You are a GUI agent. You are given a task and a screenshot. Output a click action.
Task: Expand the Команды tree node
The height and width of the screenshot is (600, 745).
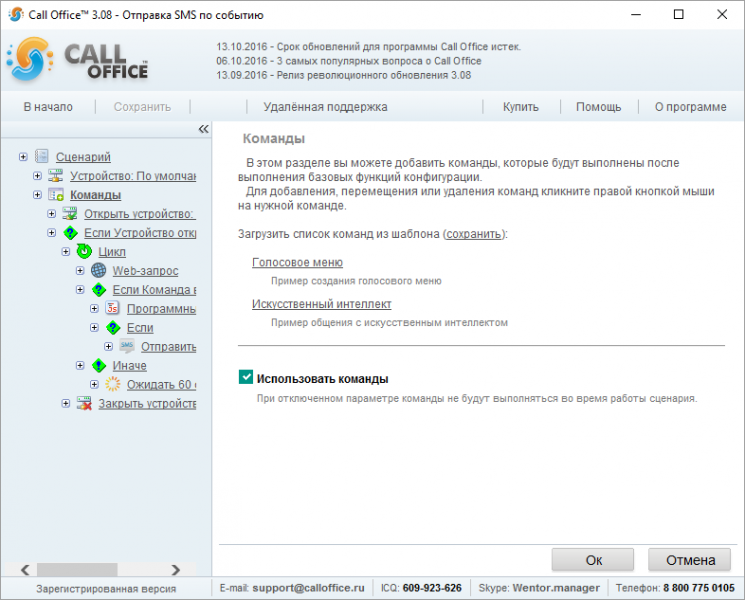click(x=37, y=194)
